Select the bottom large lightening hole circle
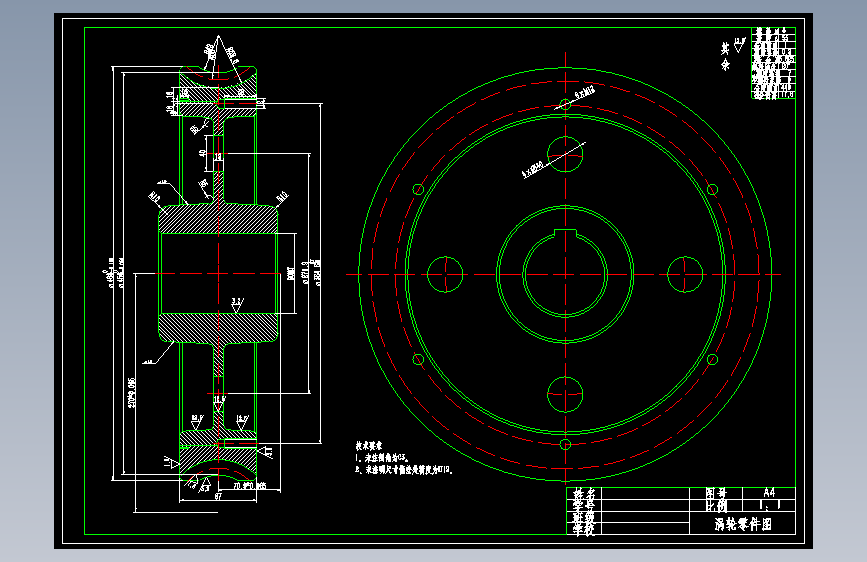This screenshot has width=867, height=562. [x=565, y=394]
